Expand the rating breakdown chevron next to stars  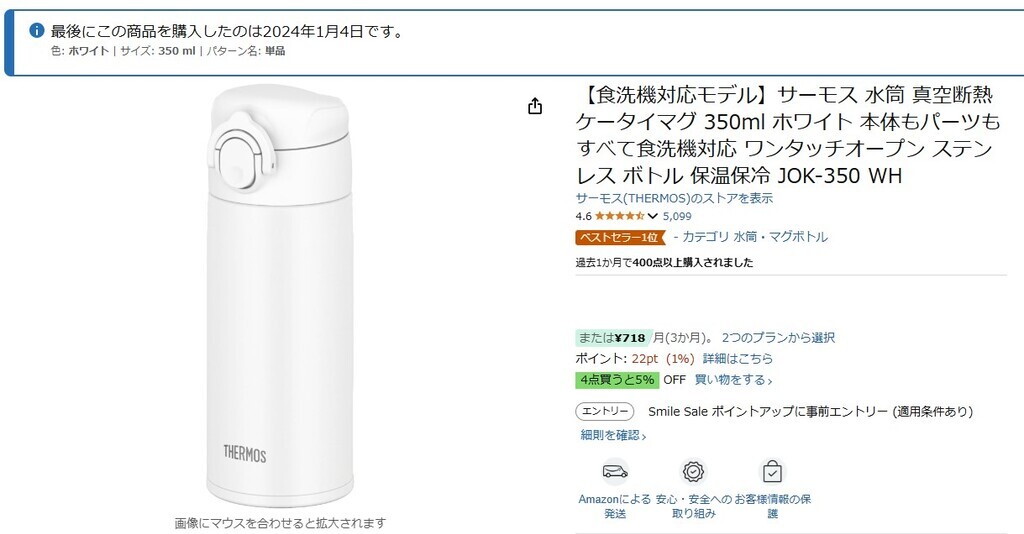coord(653,216)
